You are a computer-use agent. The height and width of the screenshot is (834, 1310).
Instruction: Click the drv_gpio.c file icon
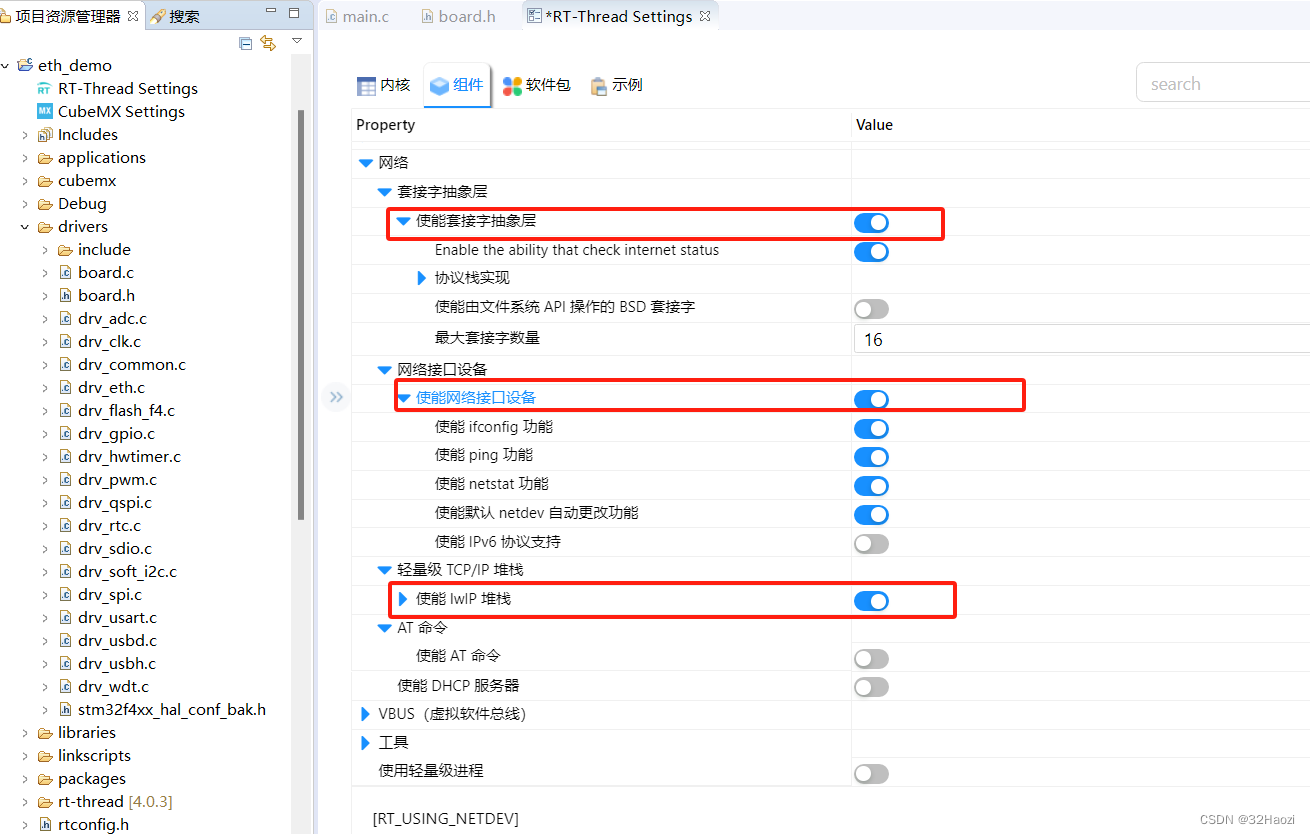[65, 434]
